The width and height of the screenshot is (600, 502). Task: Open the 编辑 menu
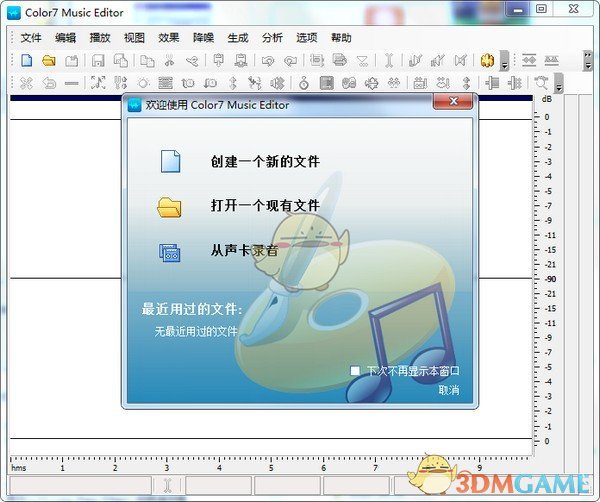tap(65, 37)
